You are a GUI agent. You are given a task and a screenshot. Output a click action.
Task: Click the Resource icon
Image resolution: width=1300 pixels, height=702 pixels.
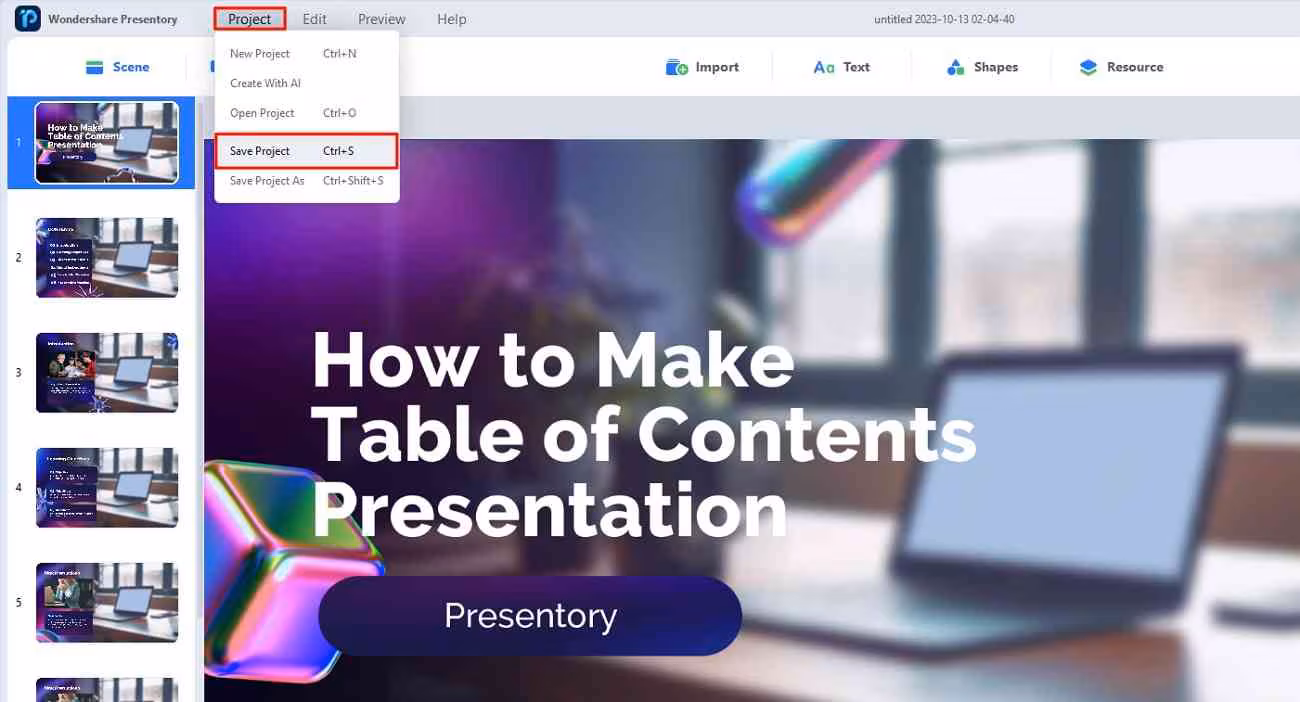point(1088,67)
